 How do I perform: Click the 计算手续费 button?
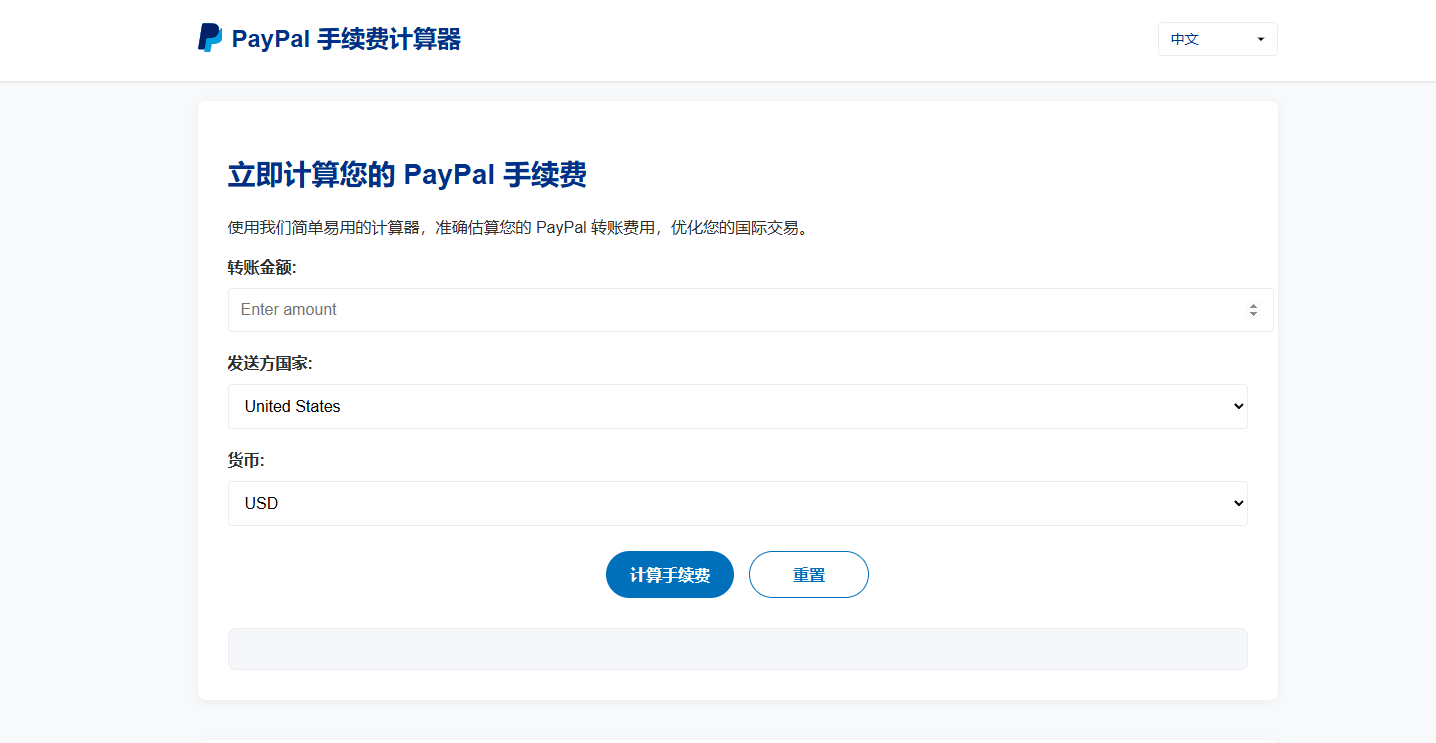[x=670, y=575]
